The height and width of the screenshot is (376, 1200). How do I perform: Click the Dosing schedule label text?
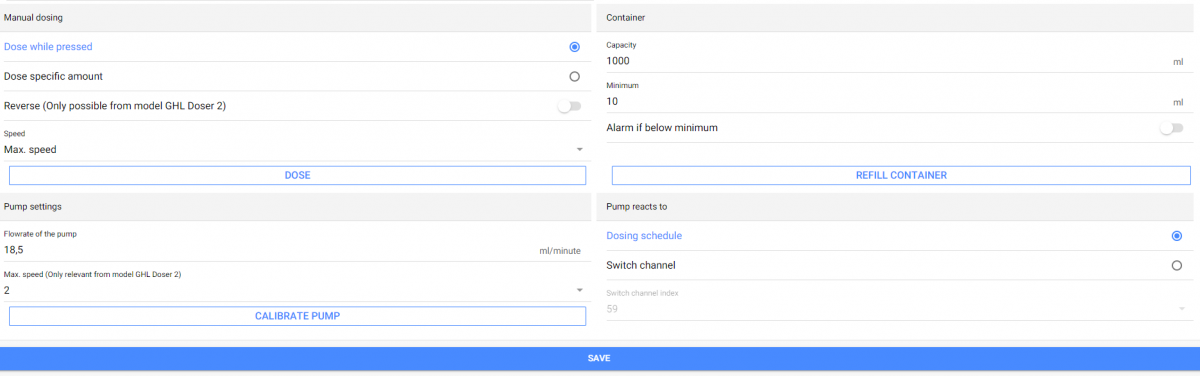coord(644,236)
